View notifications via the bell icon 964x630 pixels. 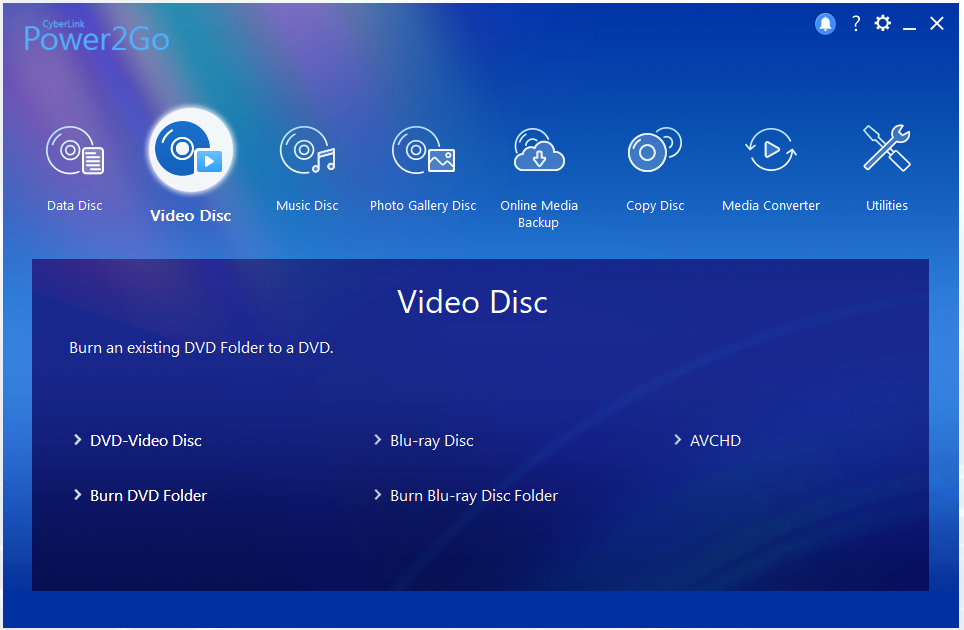(x=825, y=24)
